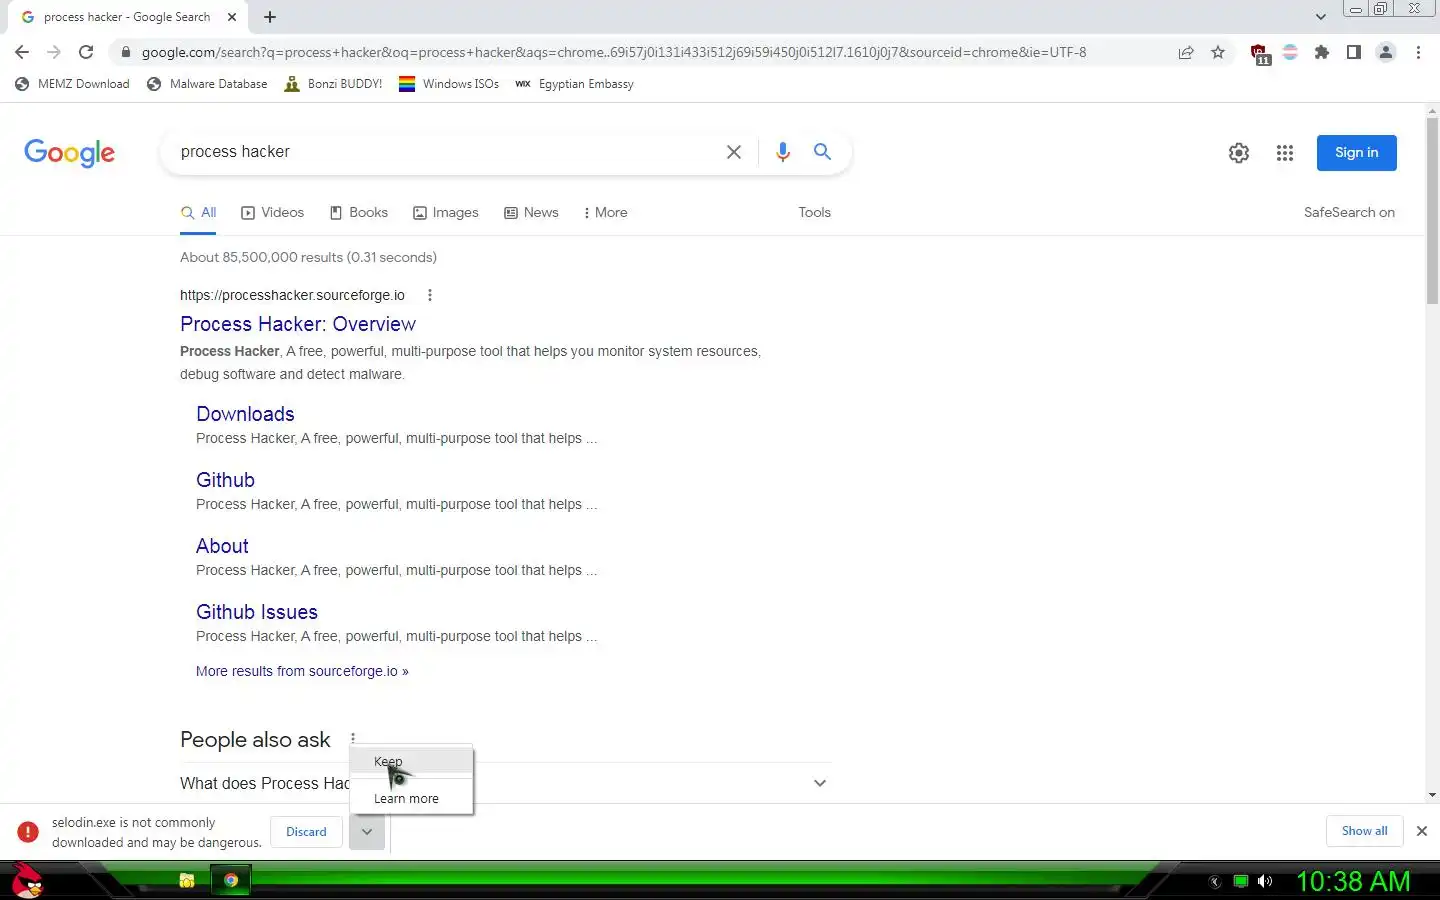
Task: Open the tab search chevron
Action: click(1321, 17)
